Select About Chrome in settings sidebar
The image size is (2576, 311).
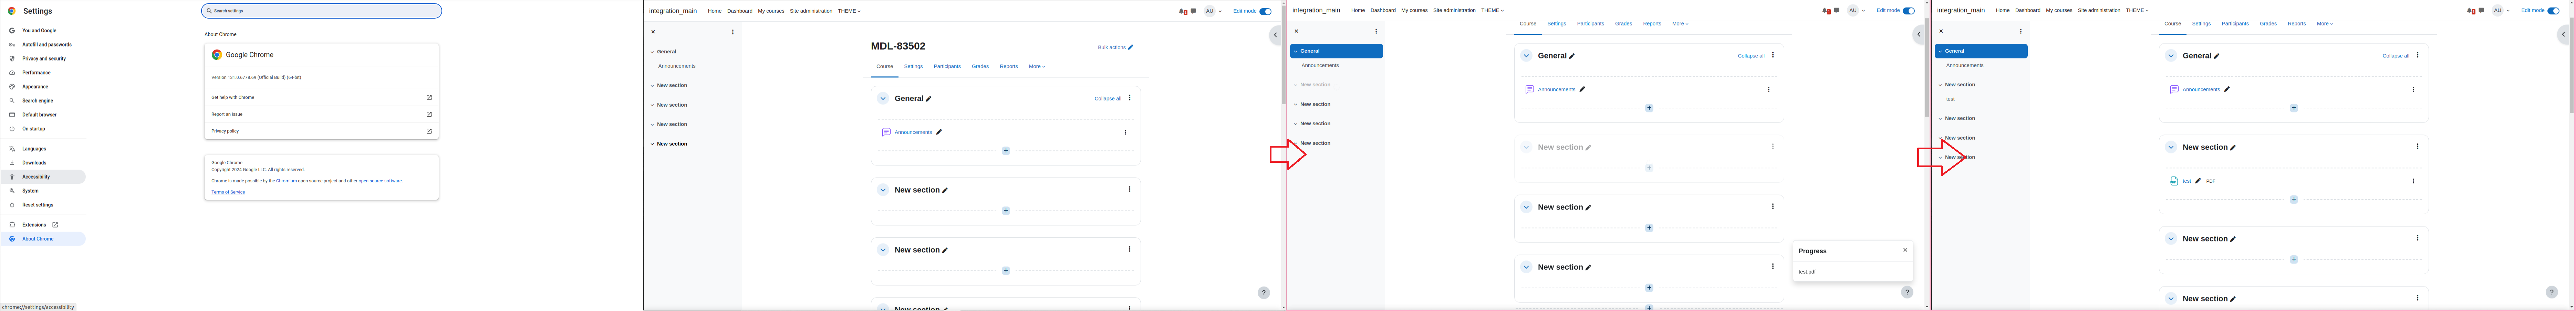coord(43,239)
